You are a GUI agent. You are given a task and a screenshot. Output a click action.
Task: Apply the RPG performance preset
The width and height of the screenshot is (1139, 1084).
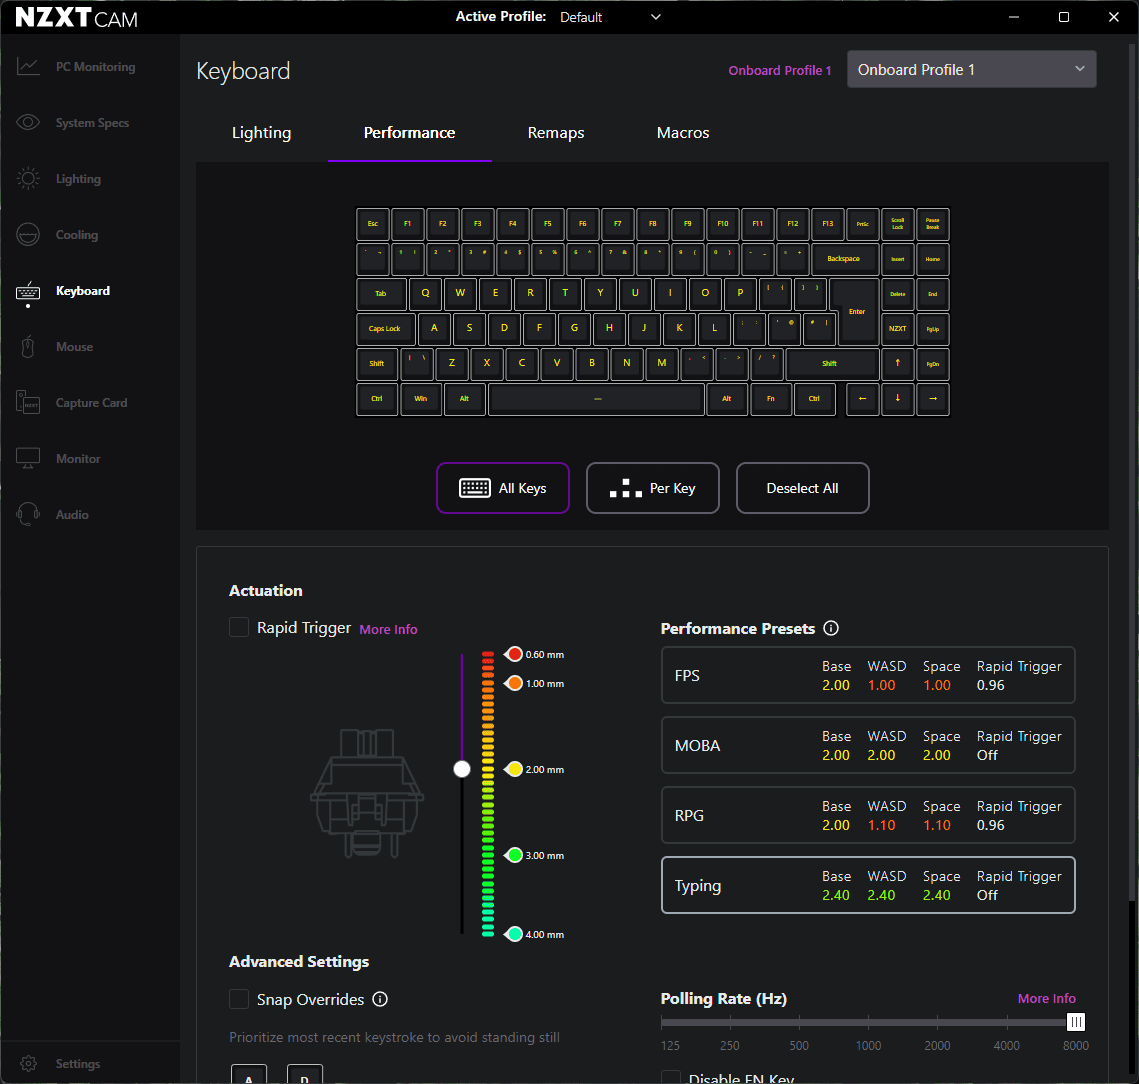pos(868,815)
